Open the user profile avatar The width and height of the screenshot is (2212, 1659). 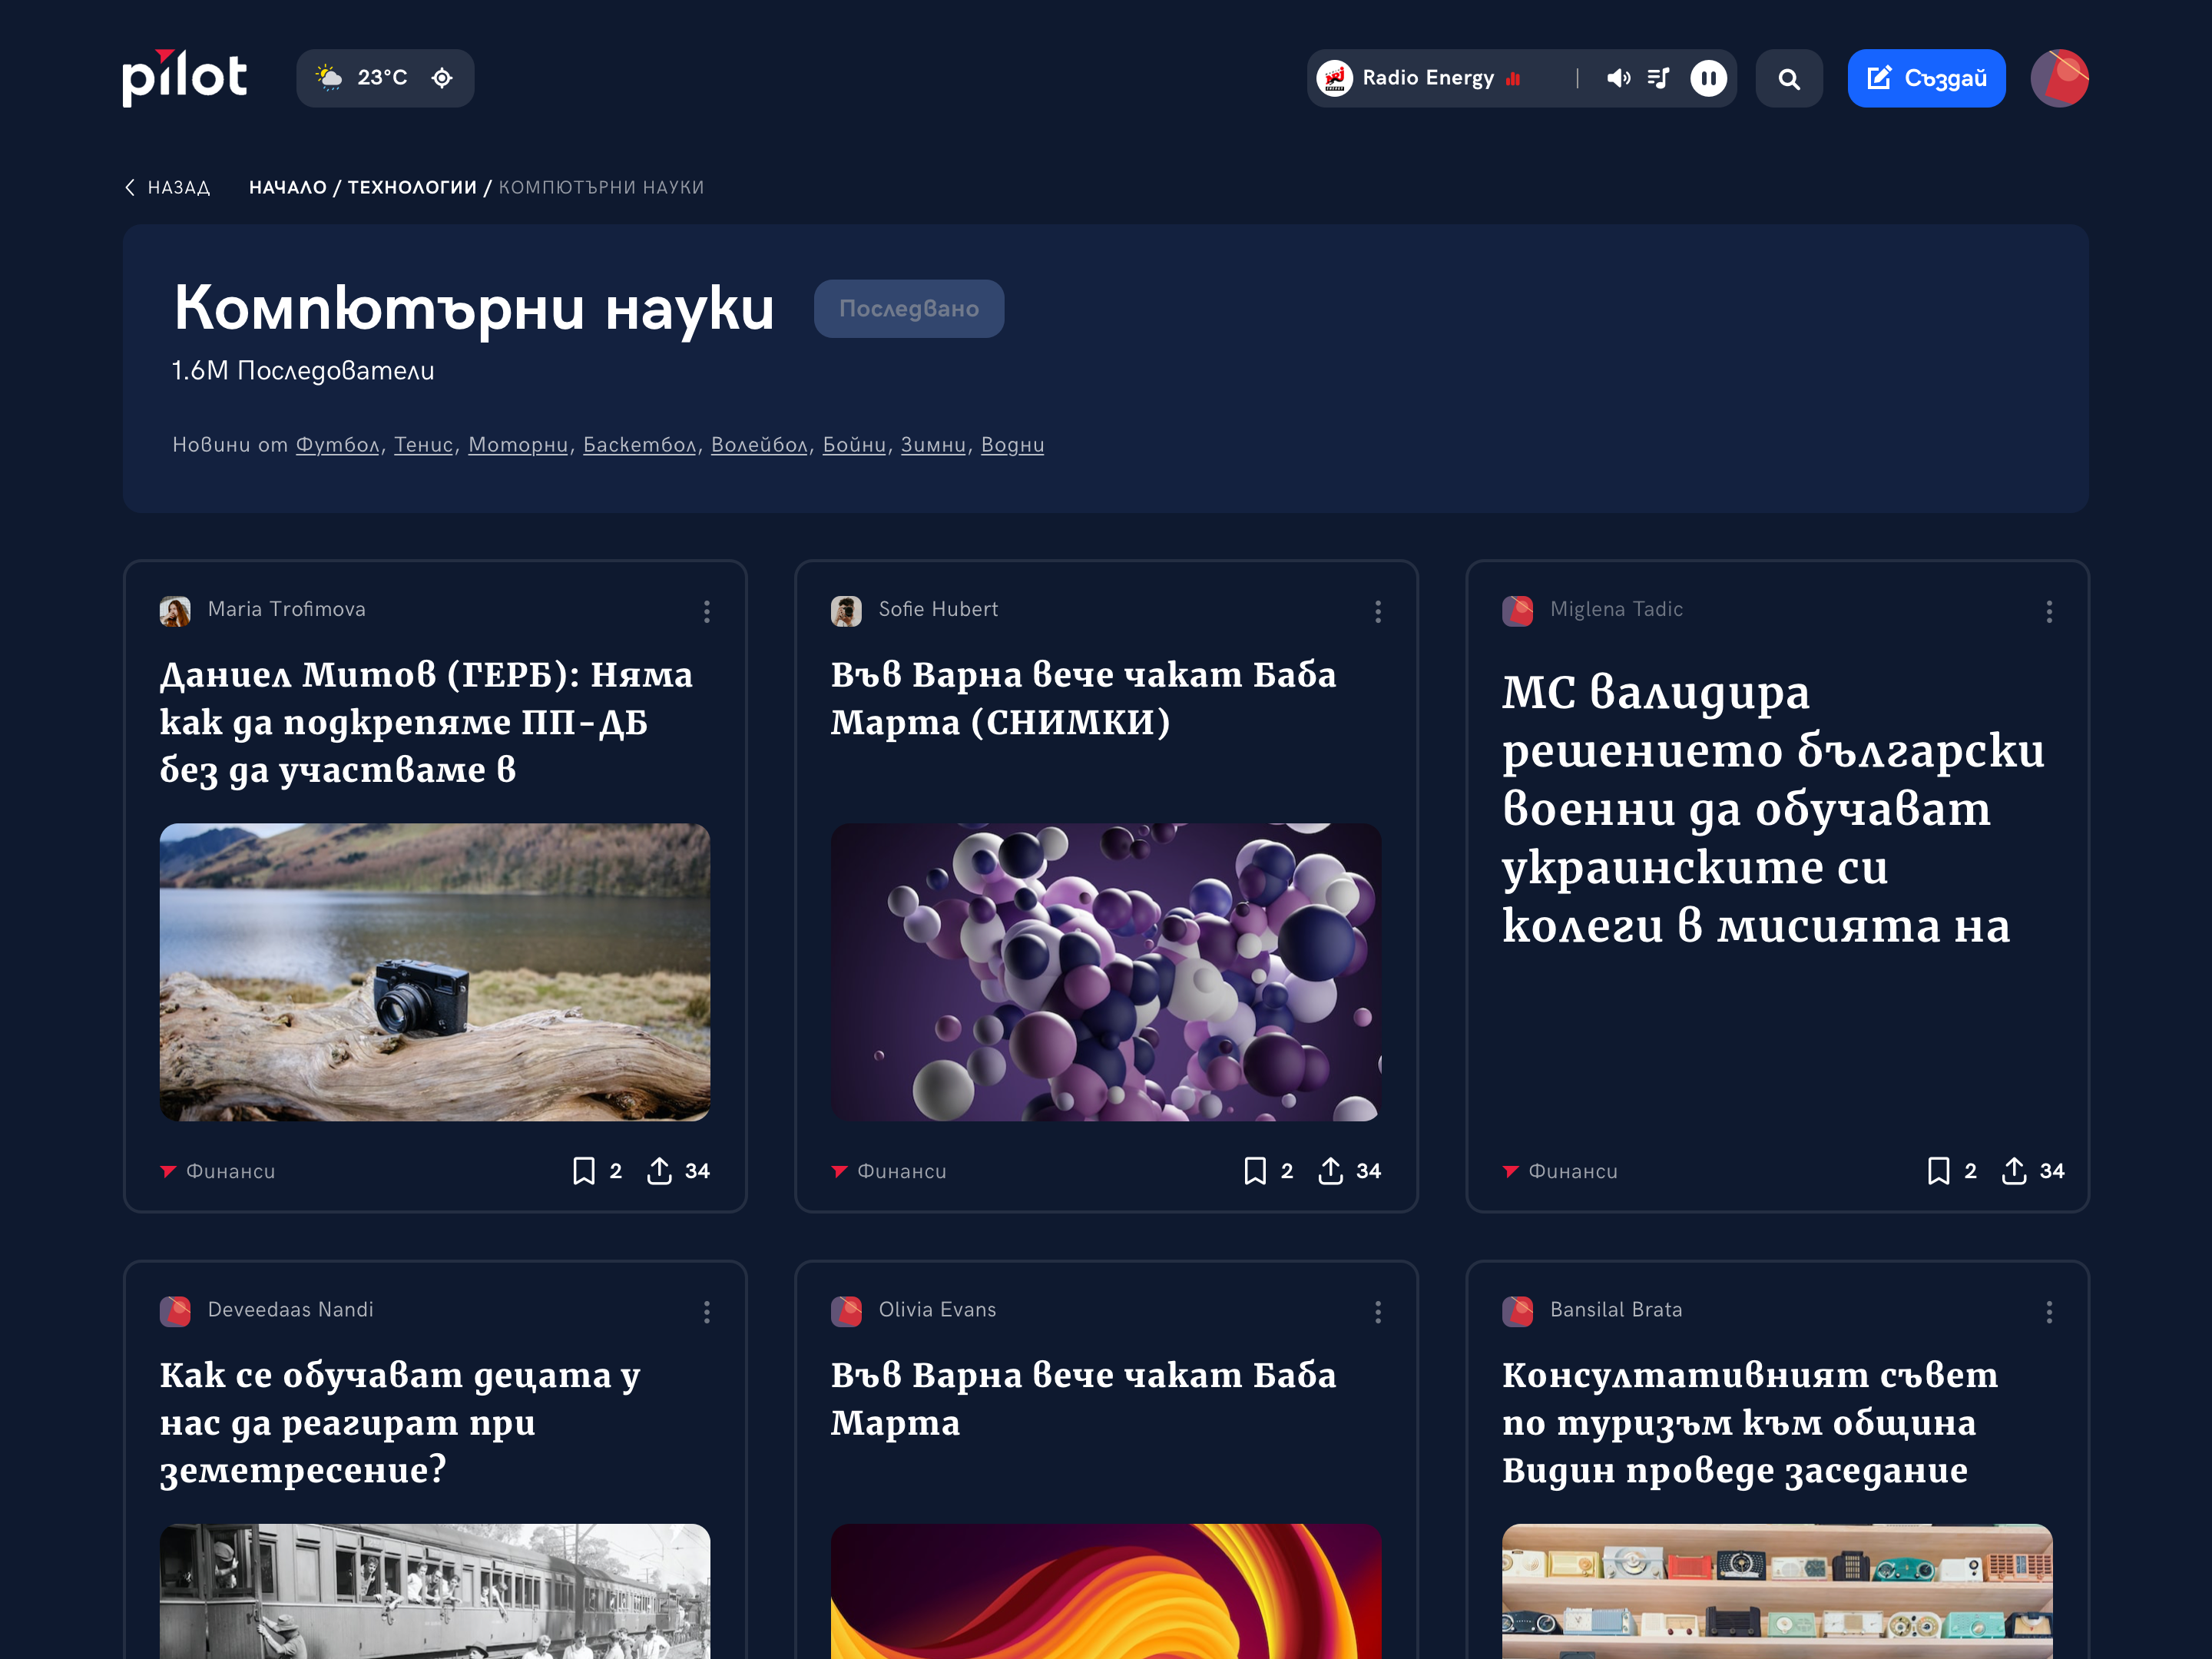[2059, 78]
